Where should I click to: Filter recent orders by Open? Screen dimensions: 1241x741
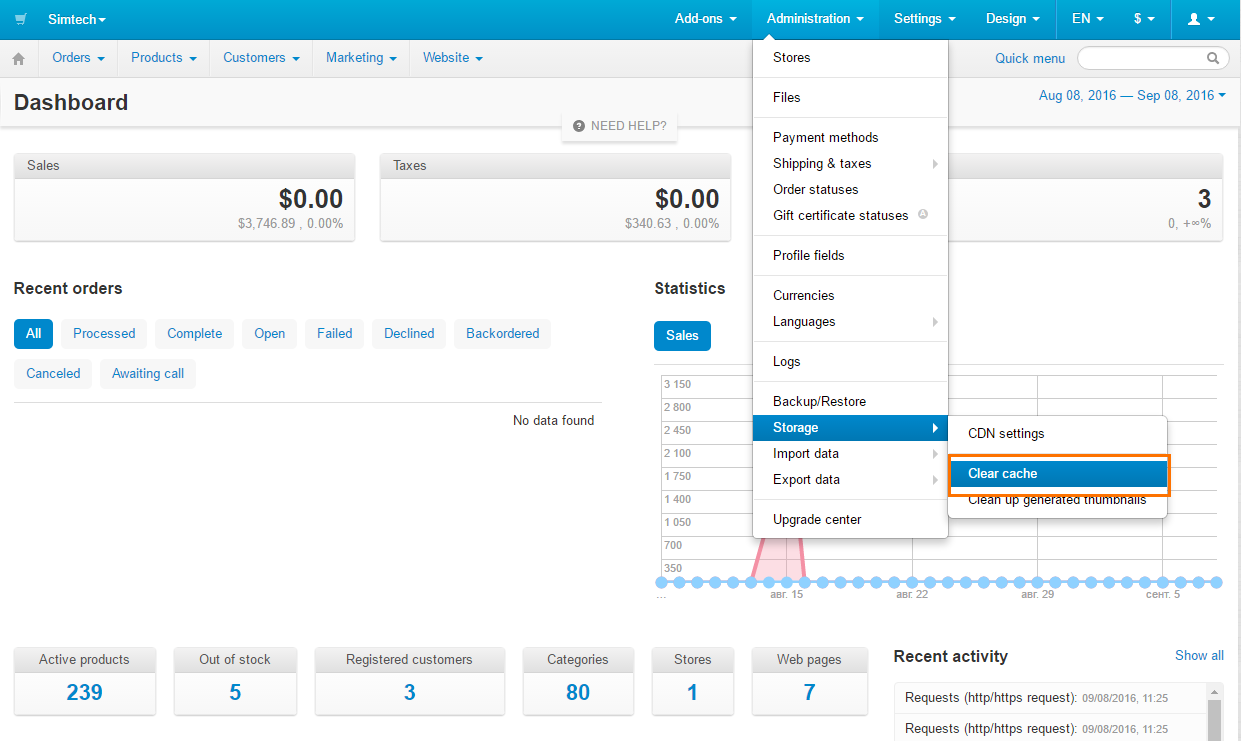pos(269,334)
